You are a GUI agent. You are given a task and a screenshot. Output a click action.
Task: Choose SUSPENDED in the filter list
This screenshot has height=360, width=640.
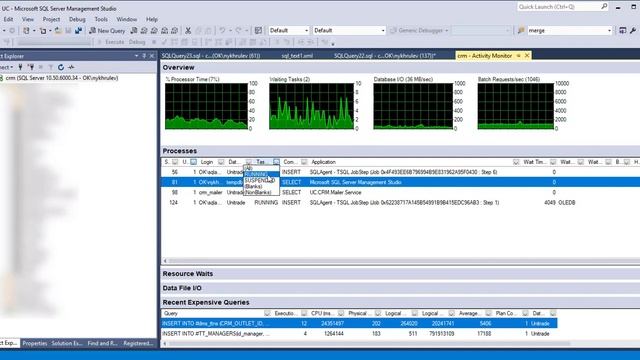[x=261, y=180]
